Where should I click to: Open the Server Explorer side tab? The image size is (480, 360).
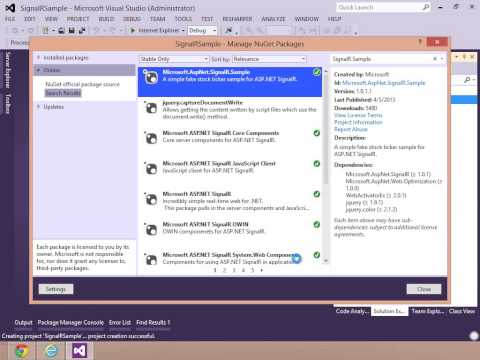(8, 70)
